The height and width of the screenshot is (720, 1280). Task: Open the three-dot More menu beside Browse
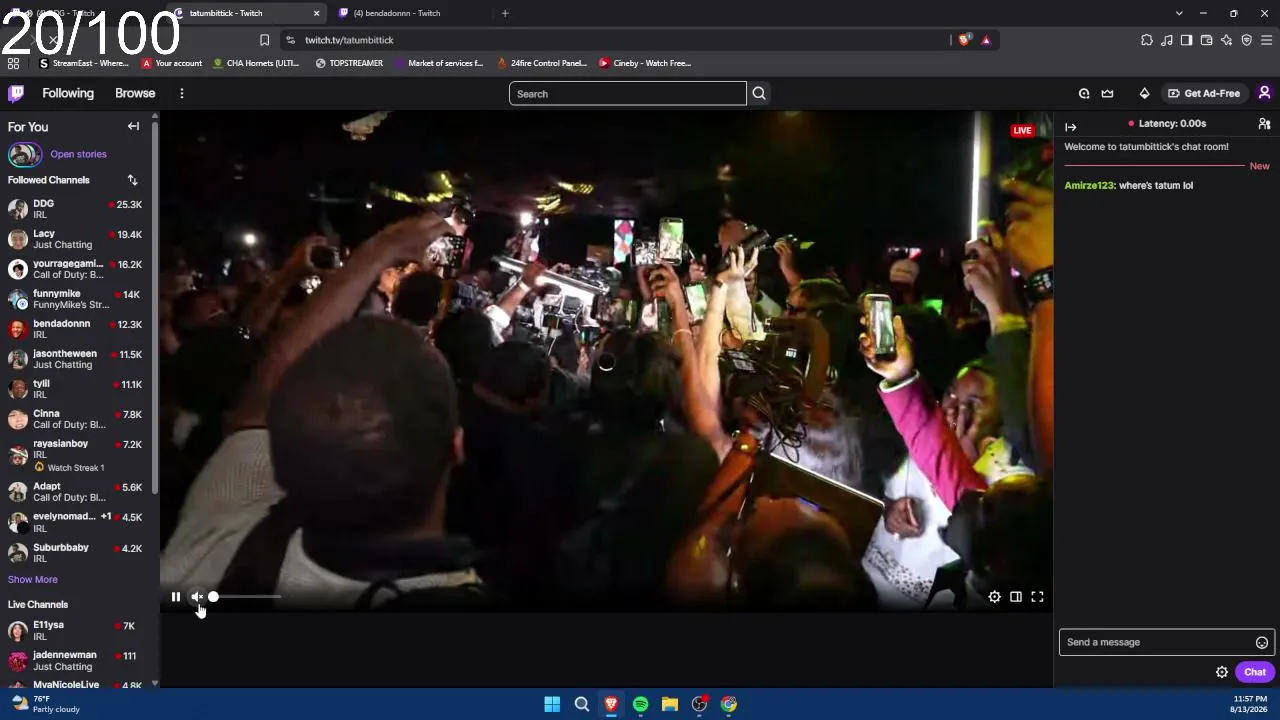pos(181,93)
